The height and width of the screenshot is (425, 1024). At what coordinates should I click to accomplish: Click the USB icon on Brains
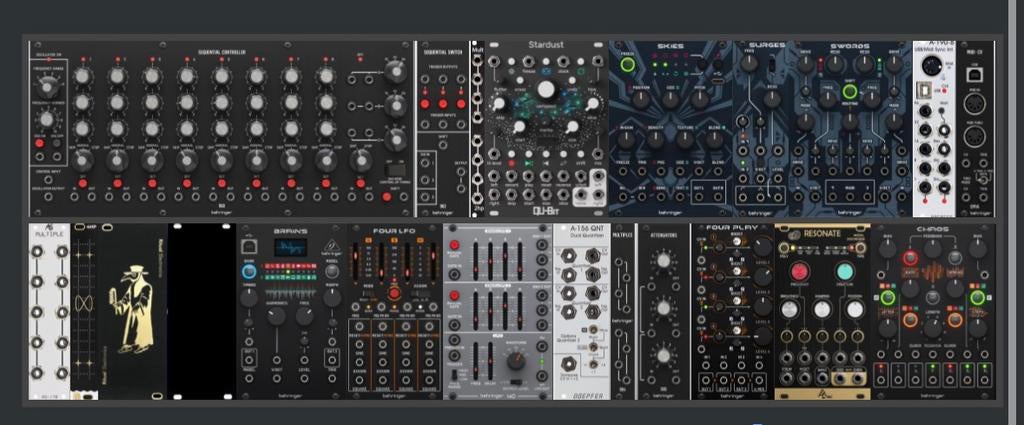tap(248, 247)
